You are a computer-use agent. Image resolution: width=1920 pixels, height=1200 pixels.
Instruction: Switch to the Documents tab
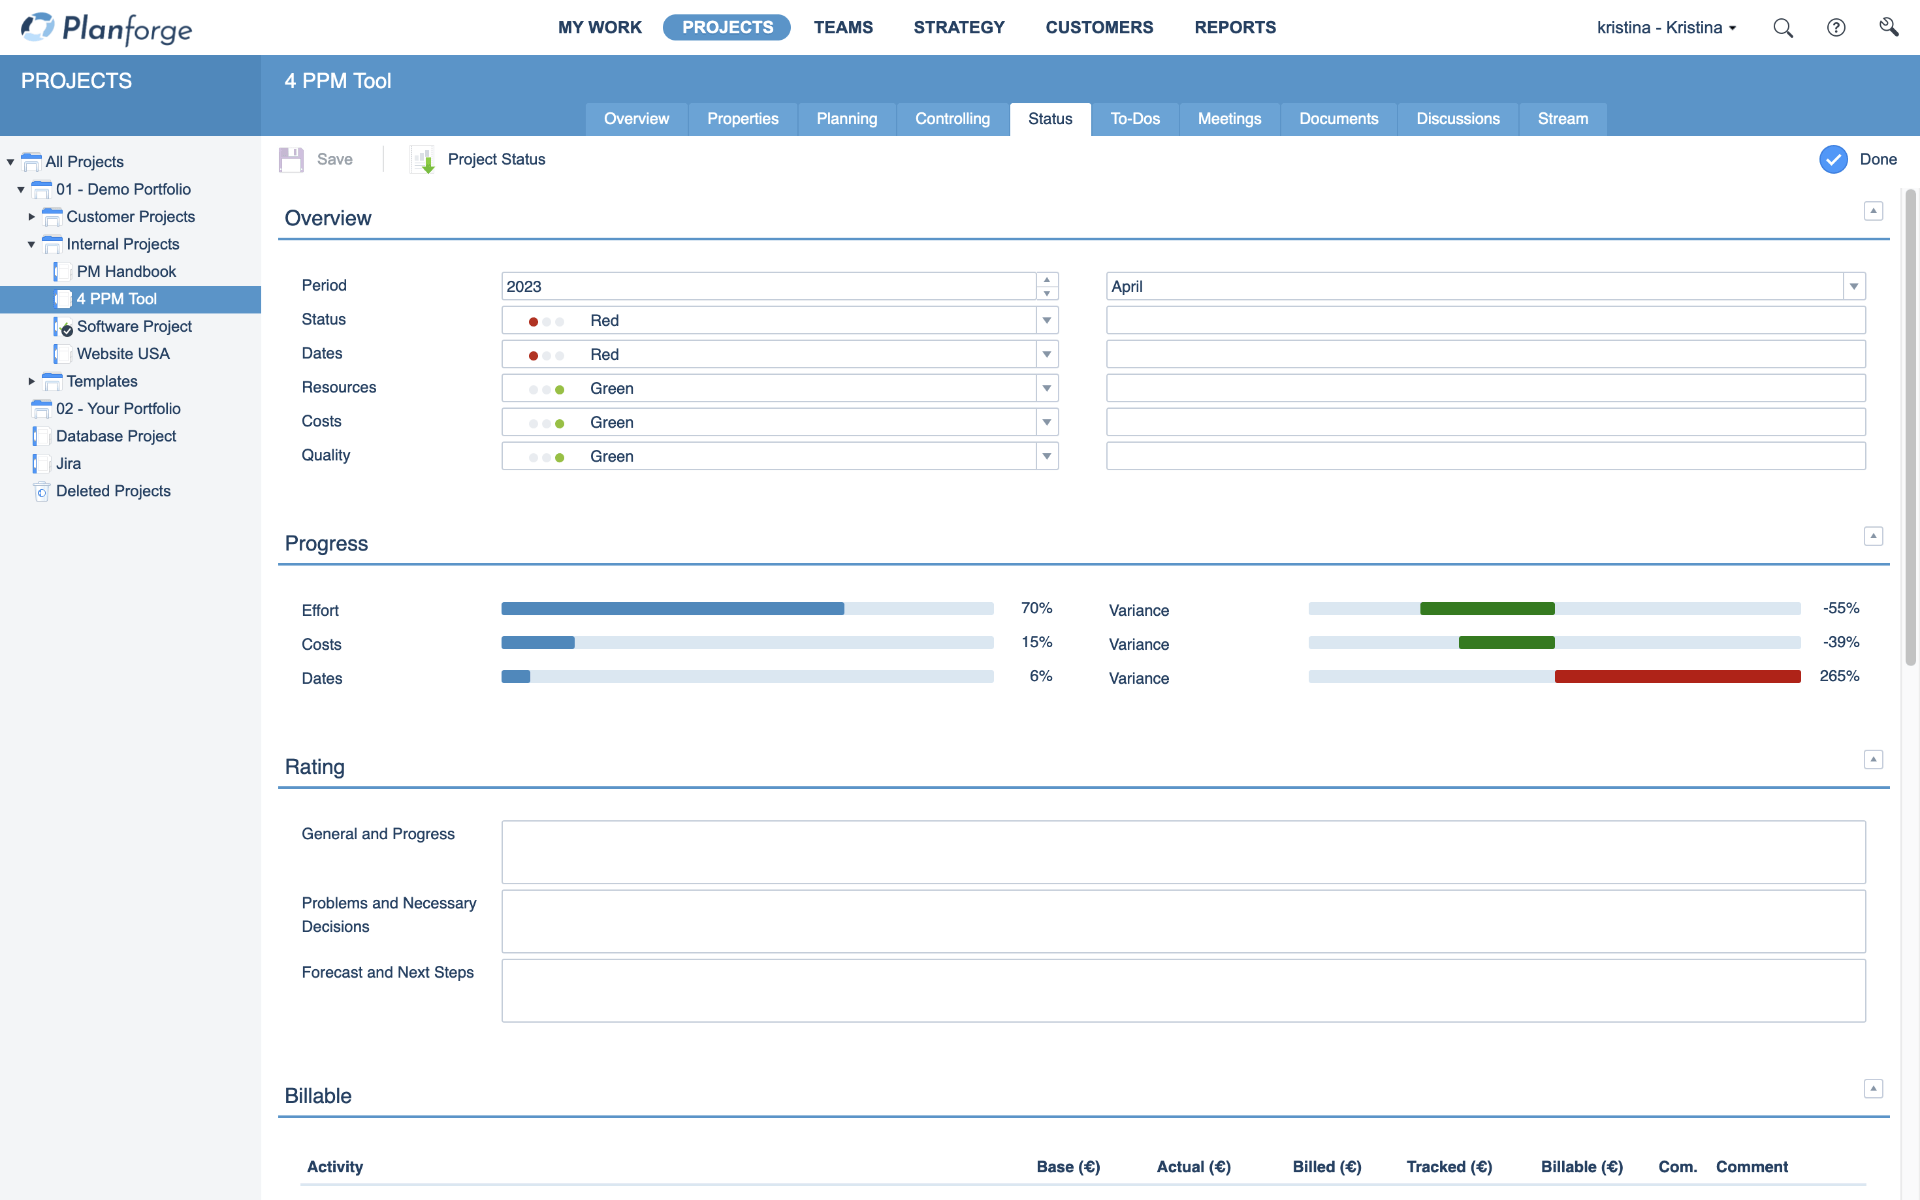[1338, 119]
